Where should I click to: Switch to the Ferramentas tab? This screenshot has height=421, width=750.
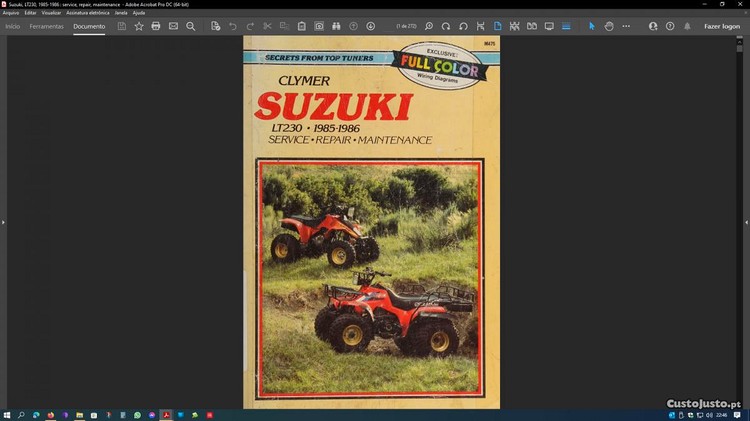(x=46, y=26)
